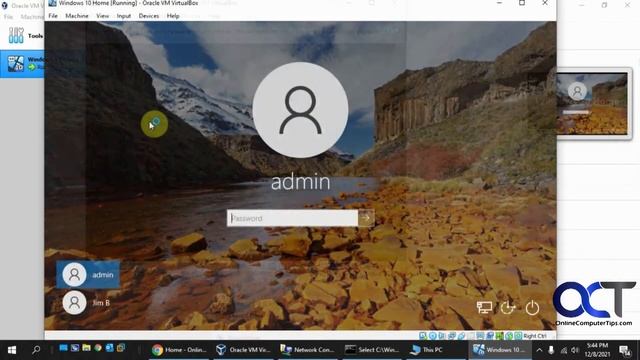Open the Input menu of the VM window
Screen dimensions: 640x360
[124, 16]
